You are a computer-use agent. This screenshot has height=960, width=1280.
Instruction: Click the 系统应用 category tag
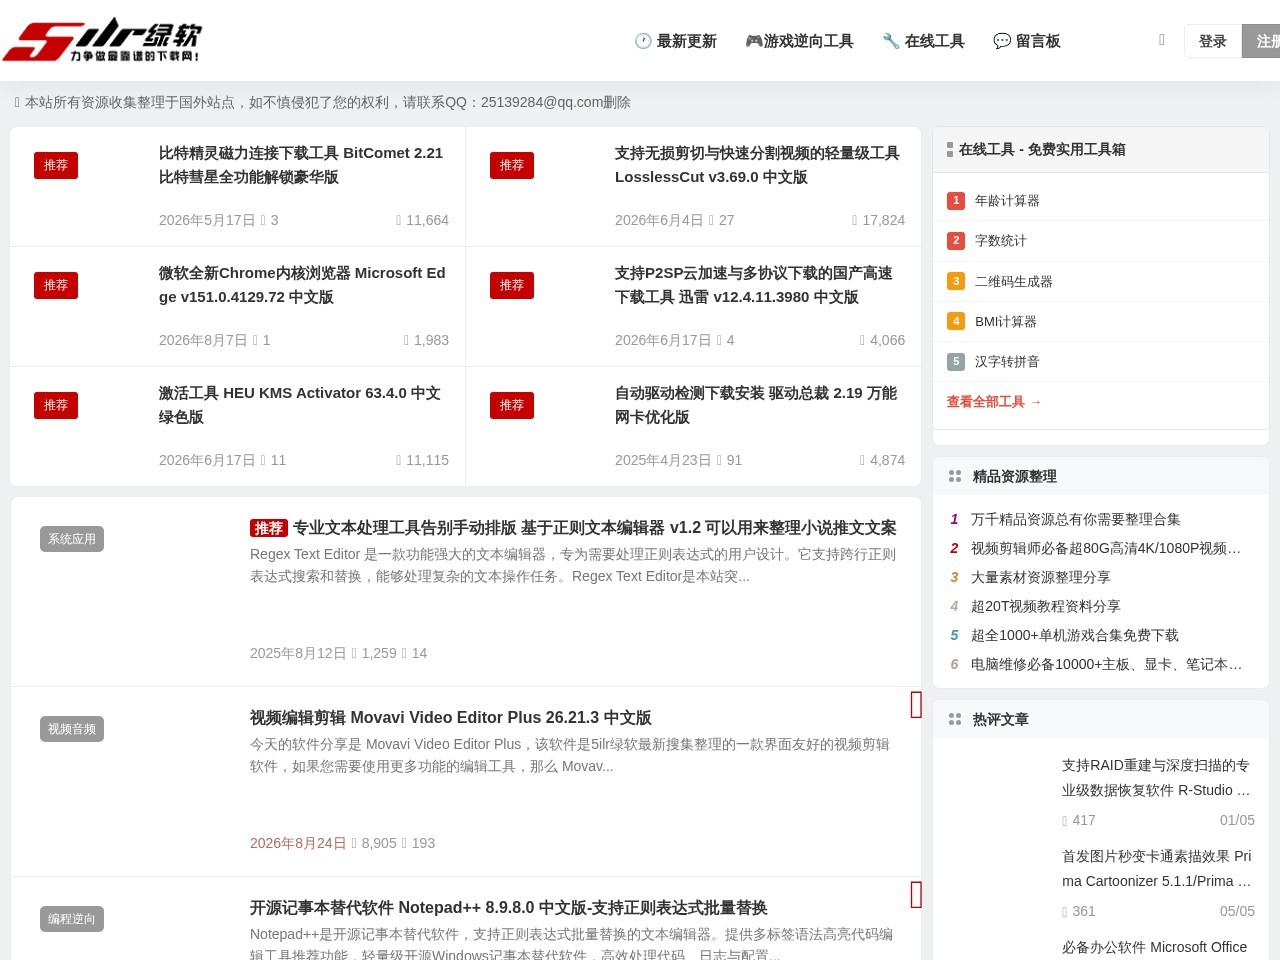point(72,539)
